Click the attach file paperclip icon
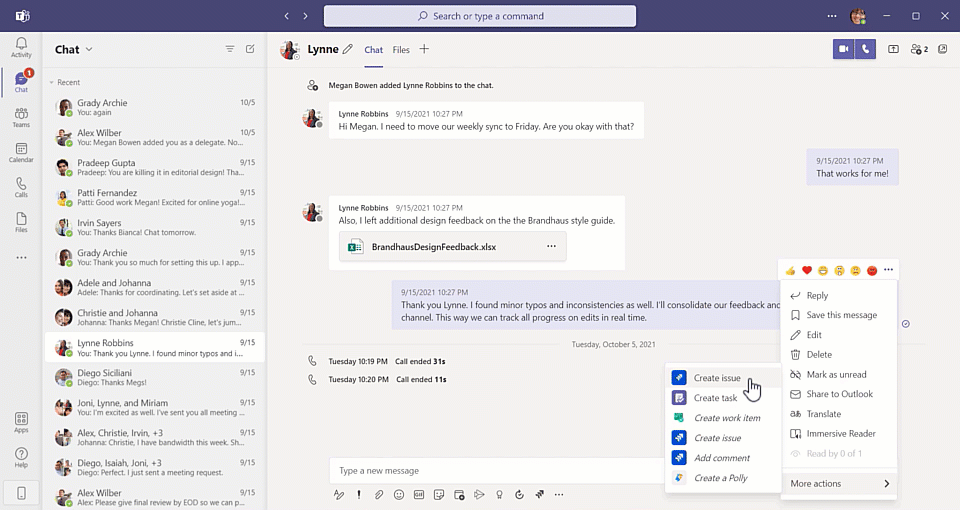Image resolution: width=960 pixels, height=510 pixels. tap(379, 494)
